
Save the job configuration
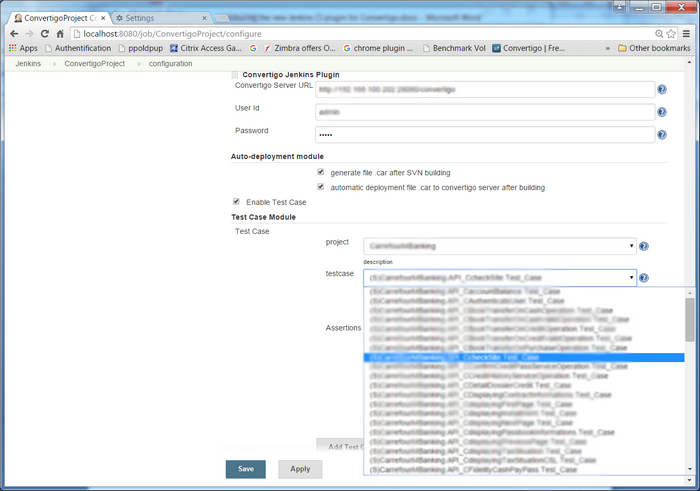246,469
